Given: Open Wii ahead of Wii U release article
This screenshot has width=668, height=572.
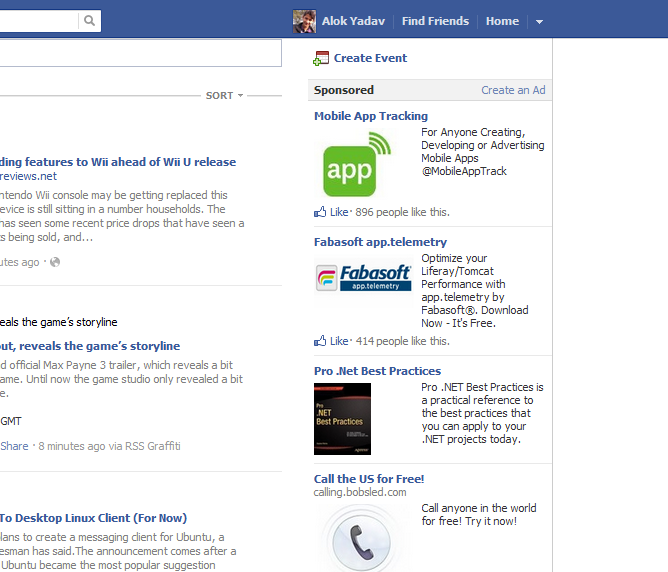Looking at the screenshot, I should 118,162.
